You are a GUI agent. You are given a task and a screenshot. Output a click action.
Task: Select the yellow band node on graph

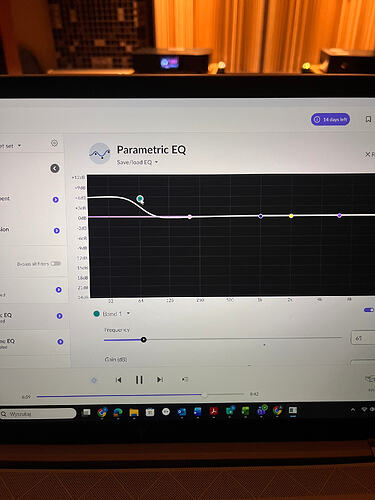pos(291,216)
